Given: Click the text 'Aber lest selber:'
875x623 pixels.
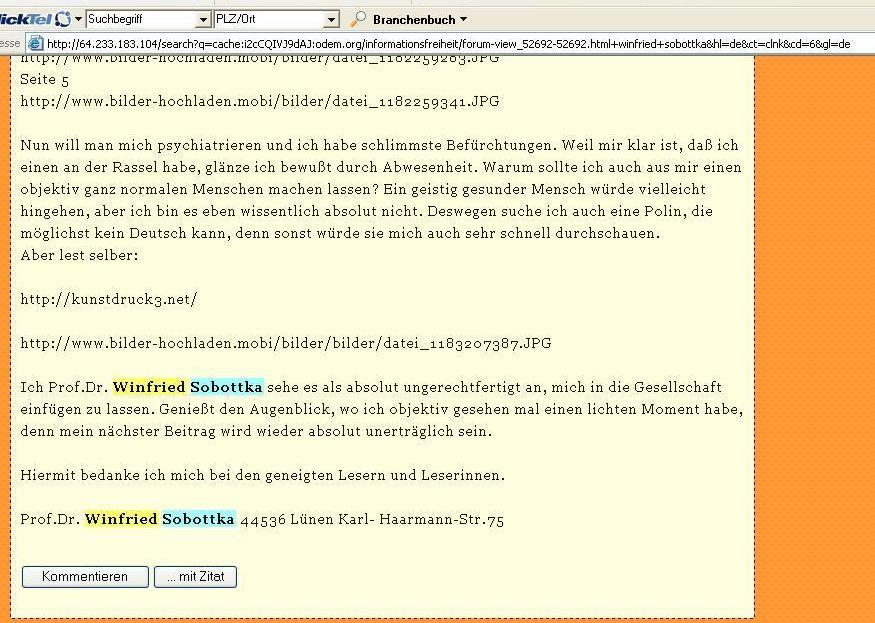Looking at the screenshot, I should coord(79,255).
